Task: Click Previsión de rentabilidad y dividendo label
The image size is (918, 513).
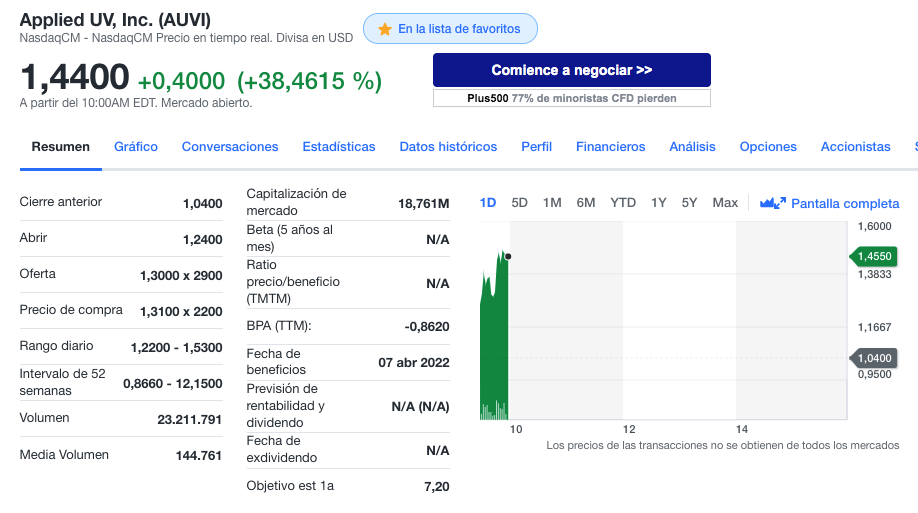Action: (x=285, y=406)
